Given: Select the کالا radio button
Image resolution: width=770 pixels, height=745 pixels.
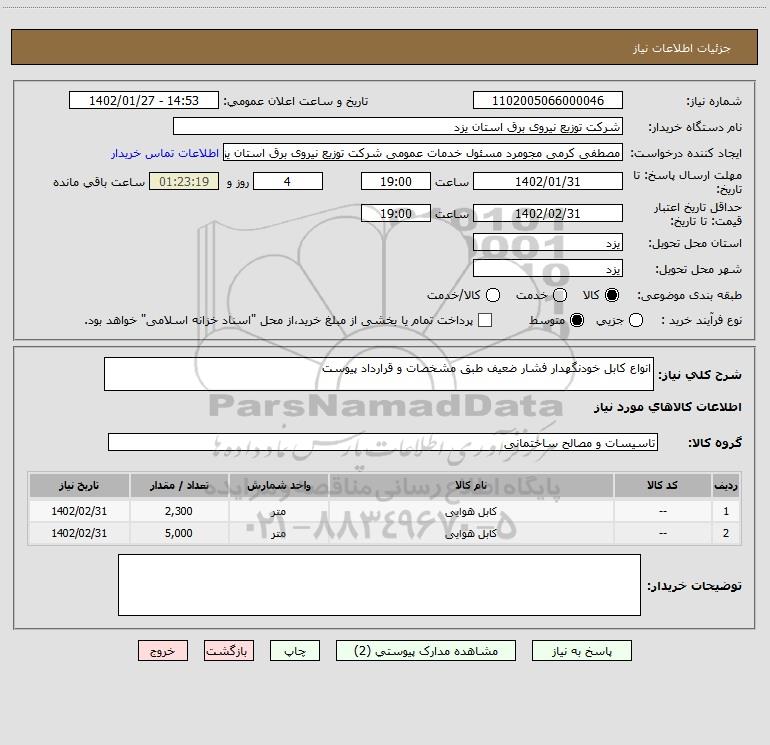Looking at the screenshot, I should tap(612, 295).
